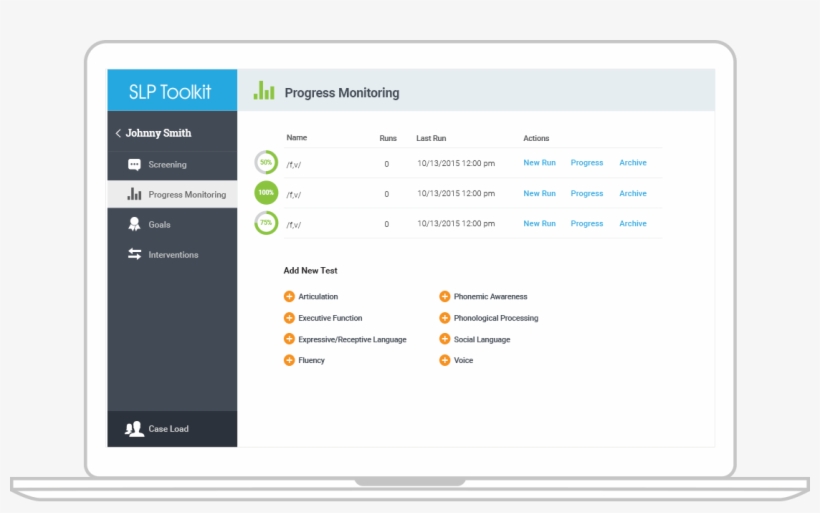Click the /f,v/ name in the 50% row

[293, 164]
